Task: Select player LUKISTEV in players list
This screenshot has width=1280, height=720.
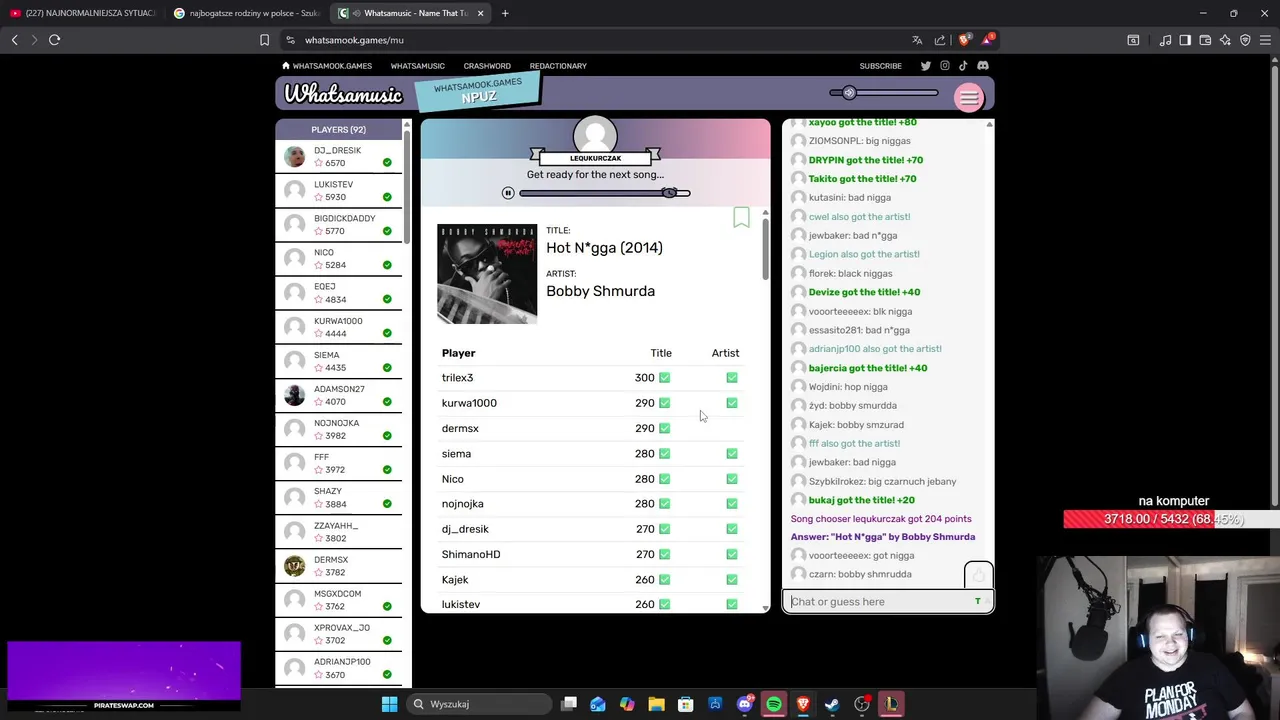Action: click(338, 190)
